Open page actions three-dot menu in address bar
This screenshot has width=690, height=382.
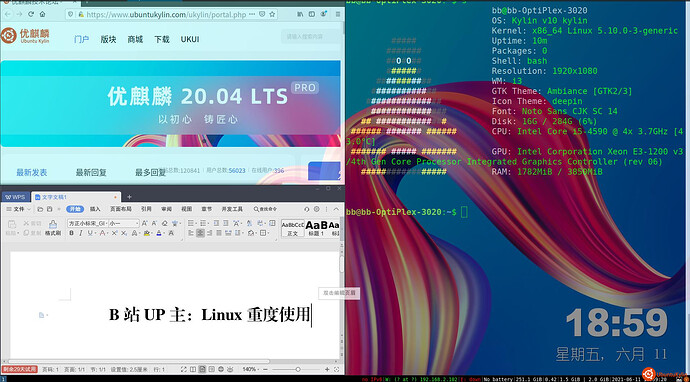[x=252, y=14]
